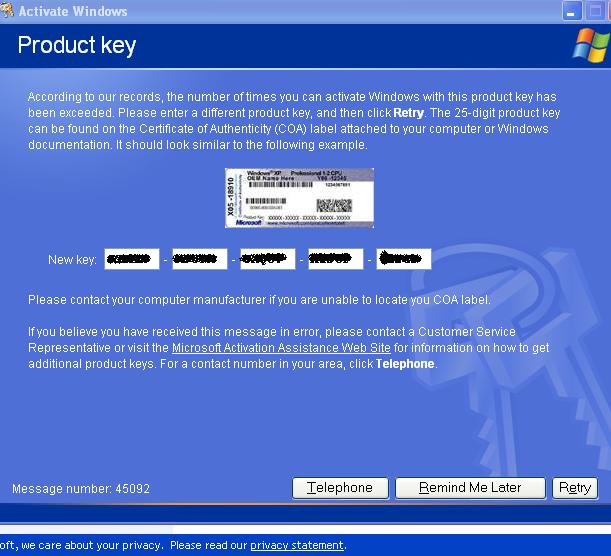This screenshot has height=556, width=611.
Task: Click the Windows flag logo
Action: coord(591,46)
